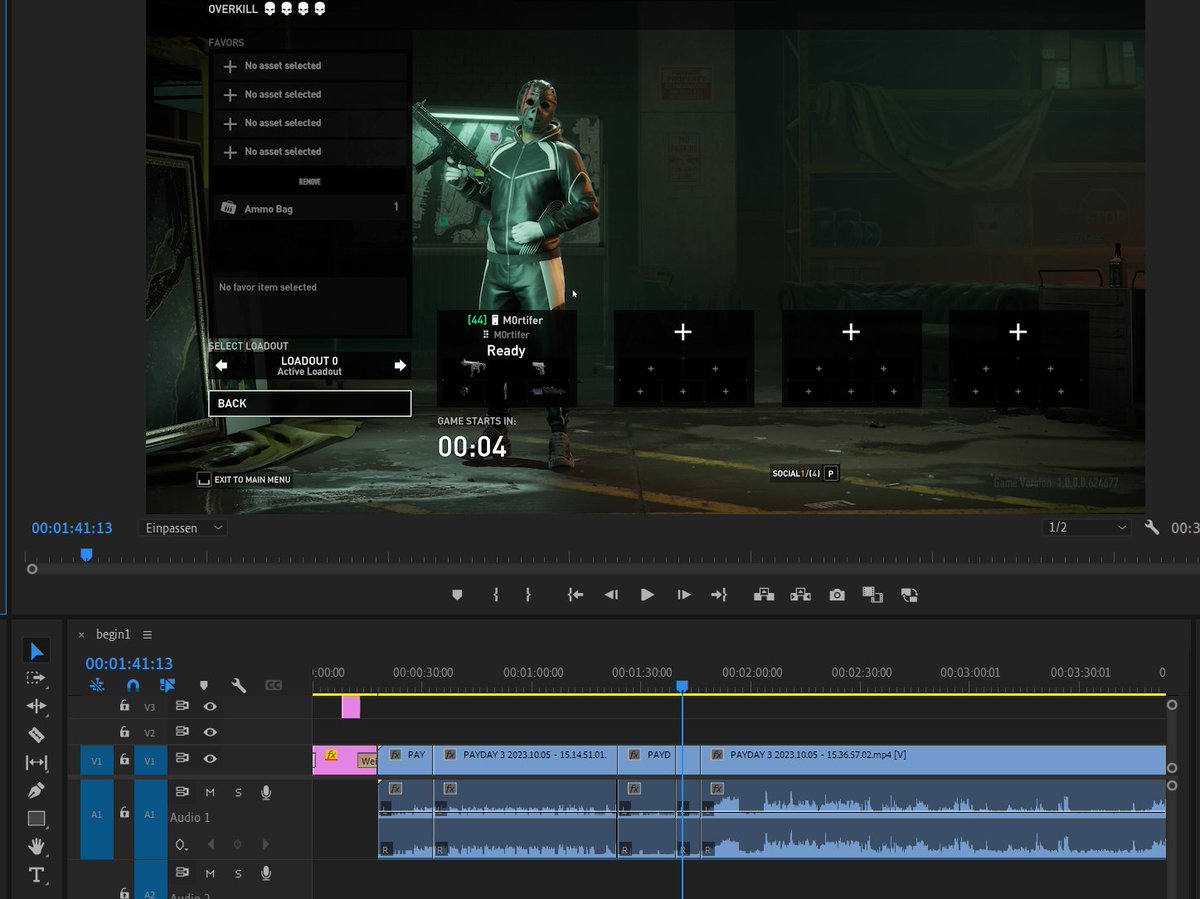Toggle V2 track lock

pos(123,732)
